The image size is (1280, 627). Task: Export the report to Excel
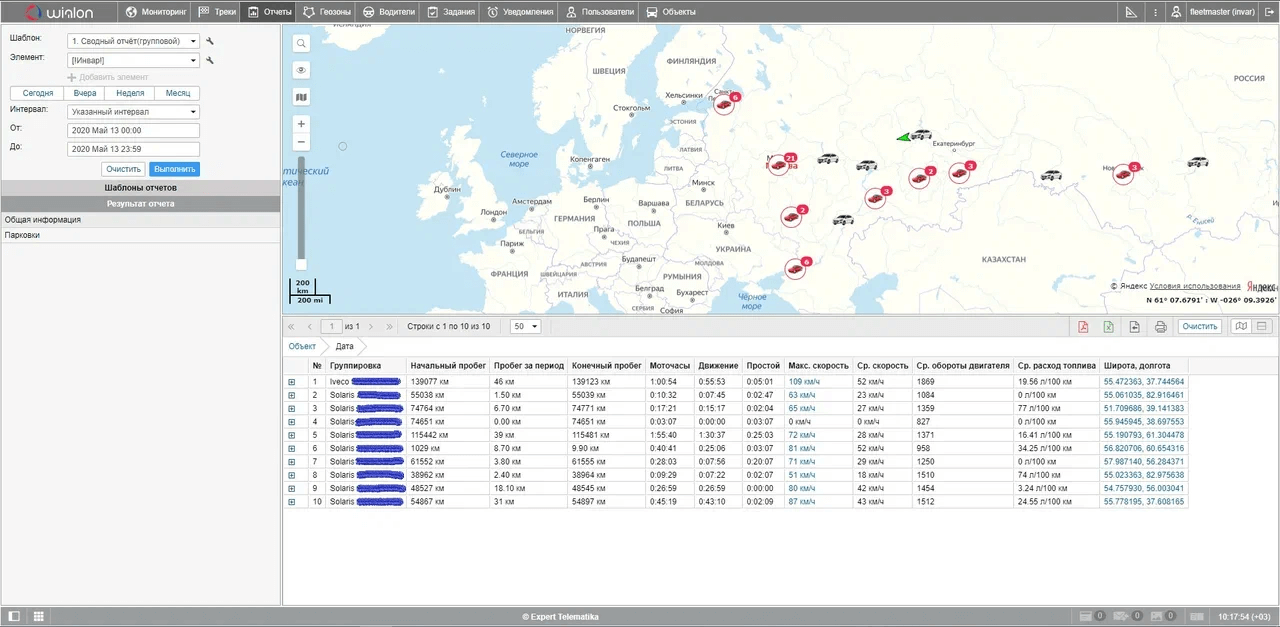[1109, 327]
